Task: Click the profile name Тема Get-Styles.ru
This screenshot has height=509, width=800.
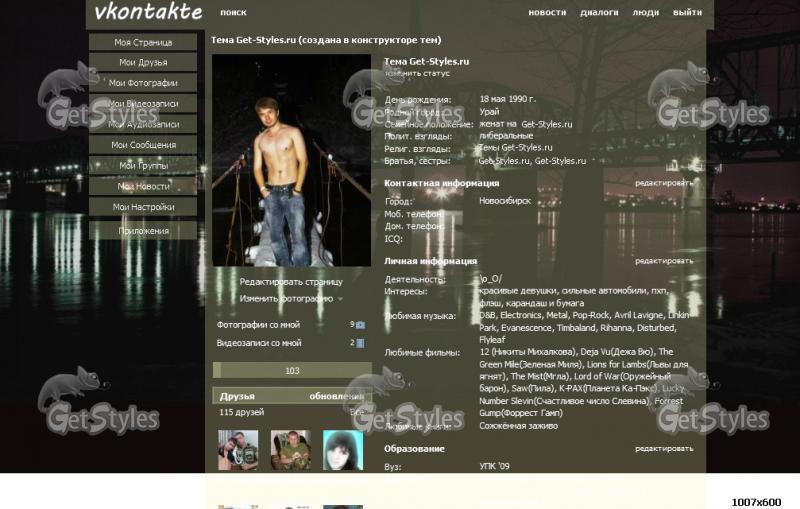Action: [427, 61]
